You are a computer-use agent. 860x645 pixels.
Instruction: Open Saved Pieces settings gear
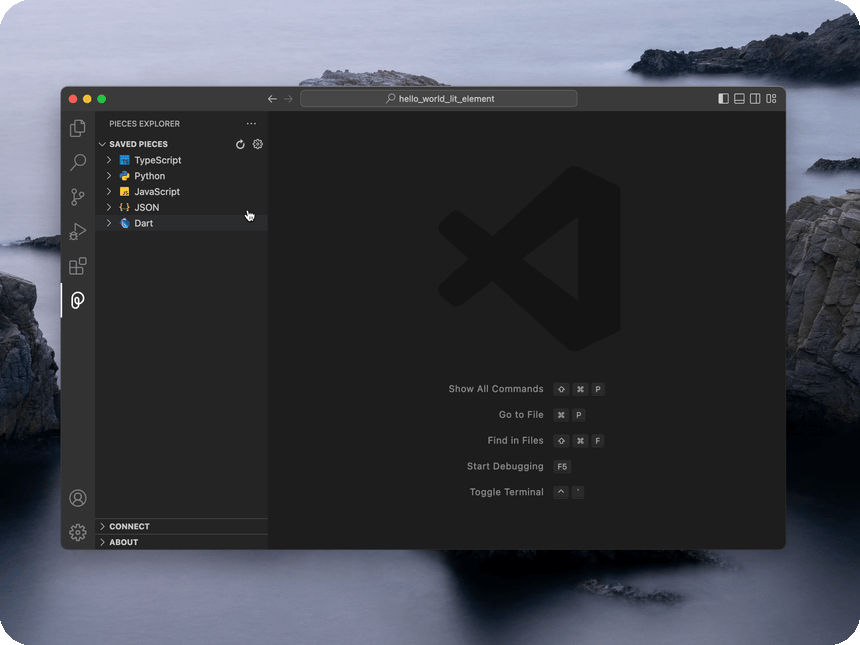(257, 144)
